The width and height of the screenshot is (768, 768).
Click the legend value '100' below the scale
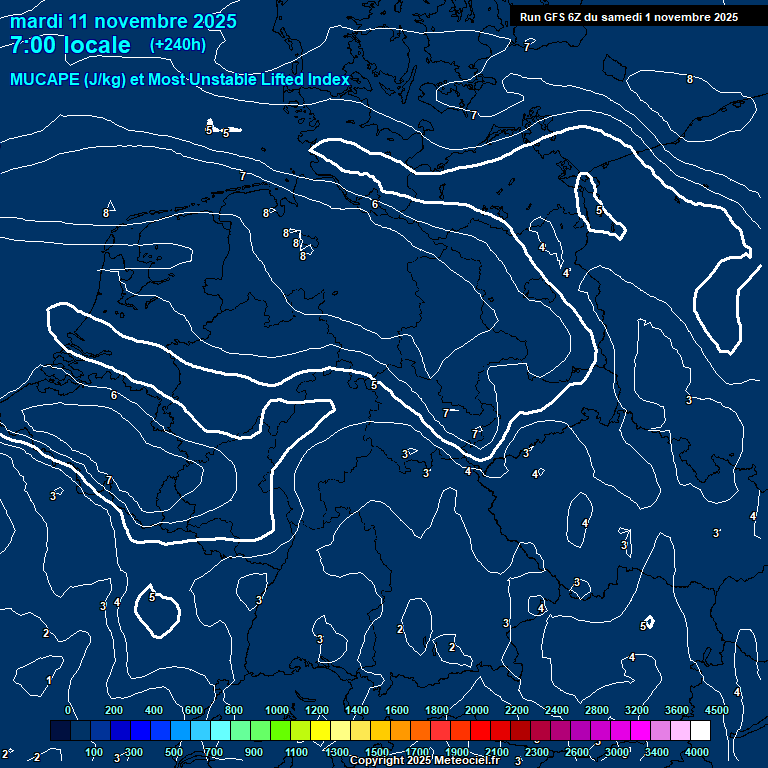tap(94, 752)
